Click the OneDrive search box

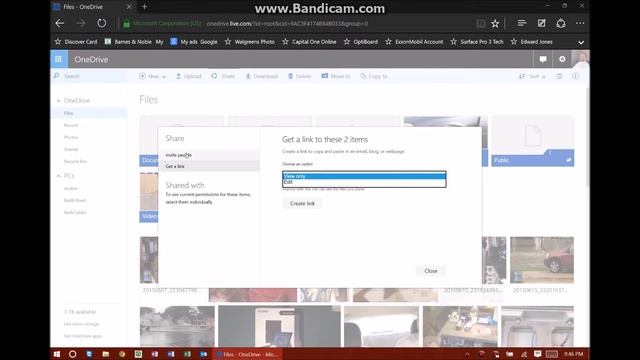[x=90, y=76]
